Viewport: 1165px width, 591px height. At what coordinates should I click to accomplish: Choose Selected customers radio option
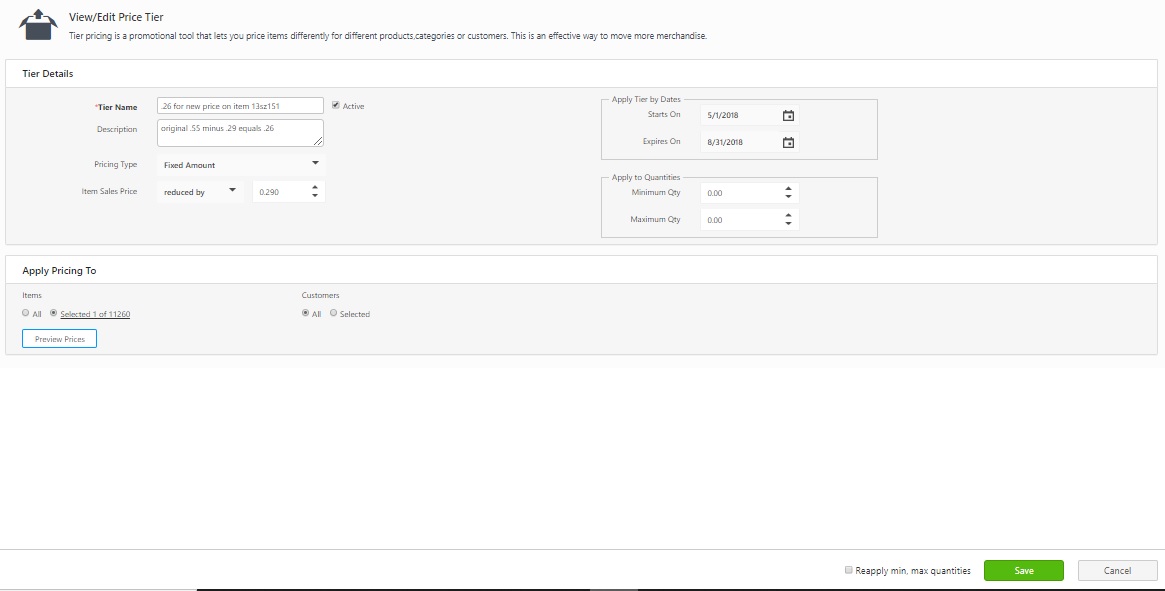pyautogui.click(x=334, y=313)
